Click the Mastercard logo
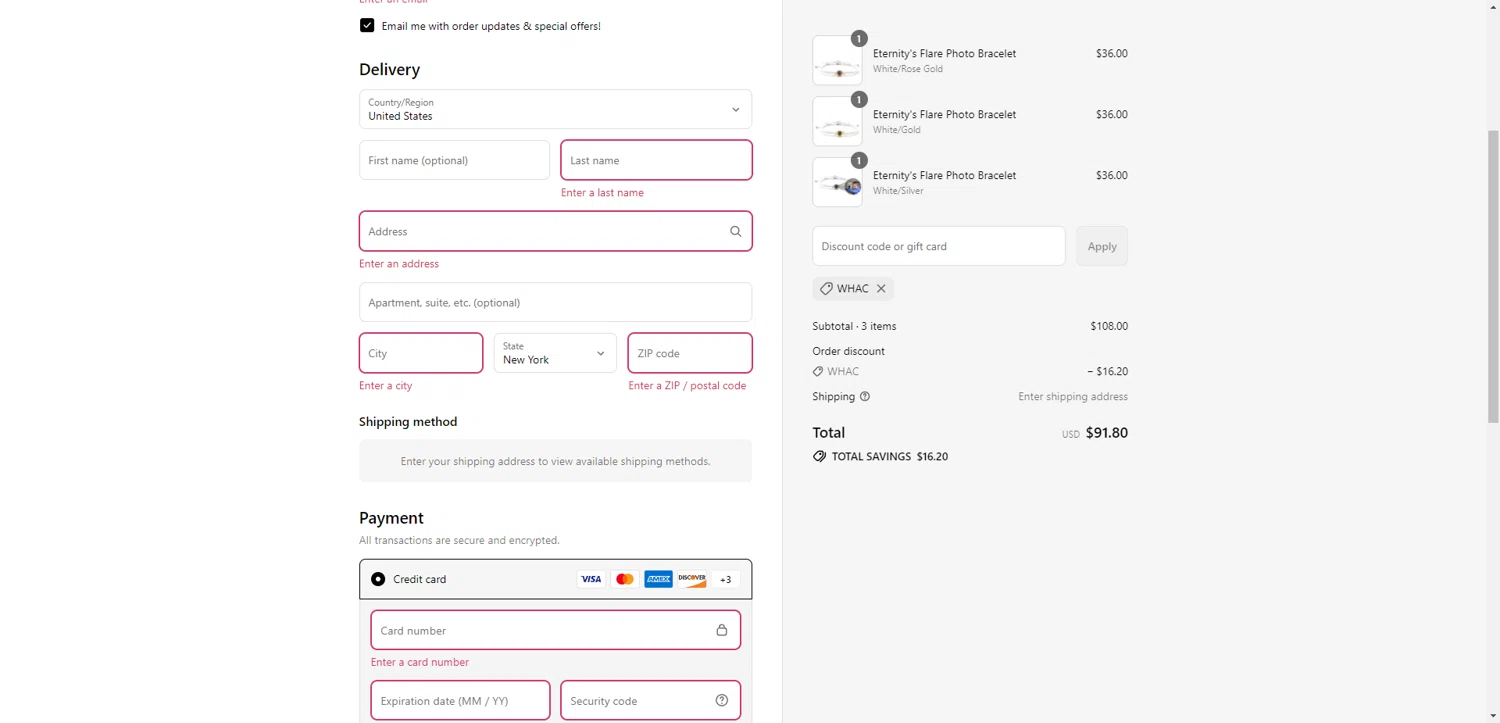Viewport: 1500px width, 723px height. tap(625, 579)
